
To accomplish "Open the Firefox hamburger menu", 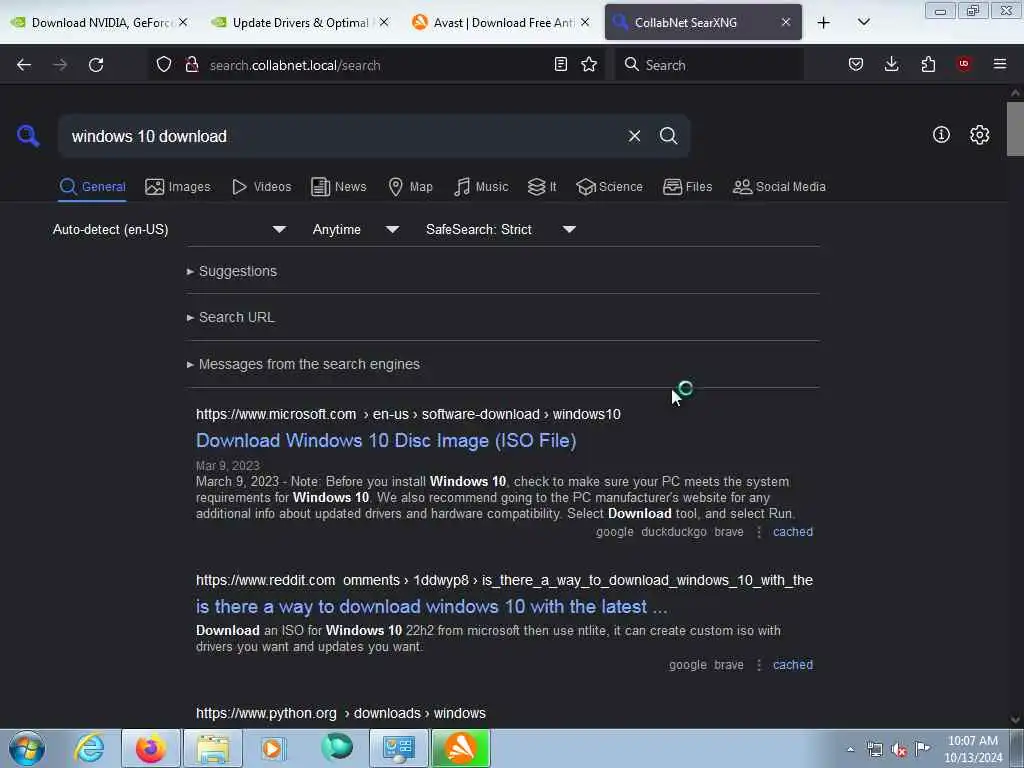I will 1000,64.
